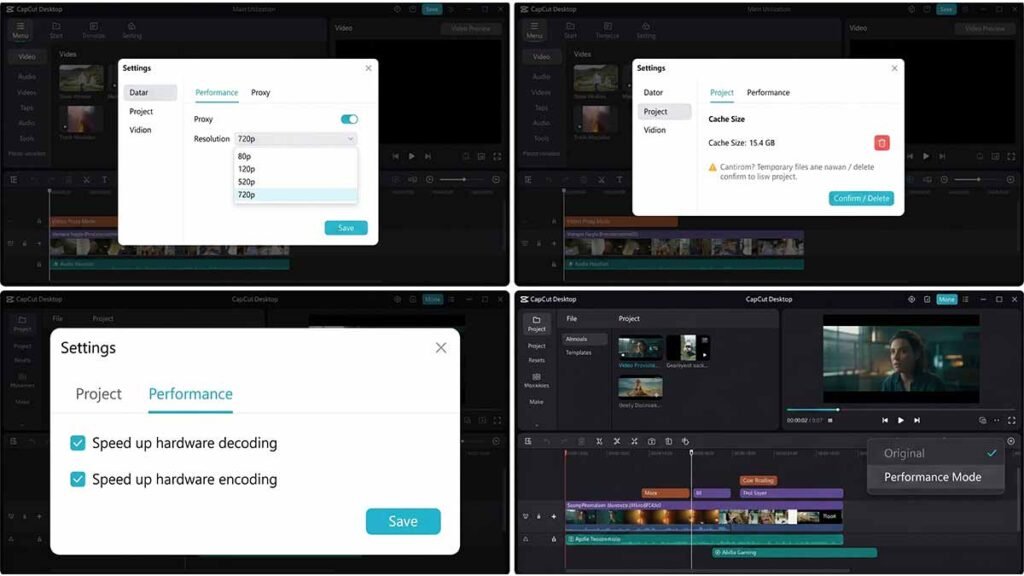Toggle the Proxy switch in the Proxy settings dialog

coord(349,119)
